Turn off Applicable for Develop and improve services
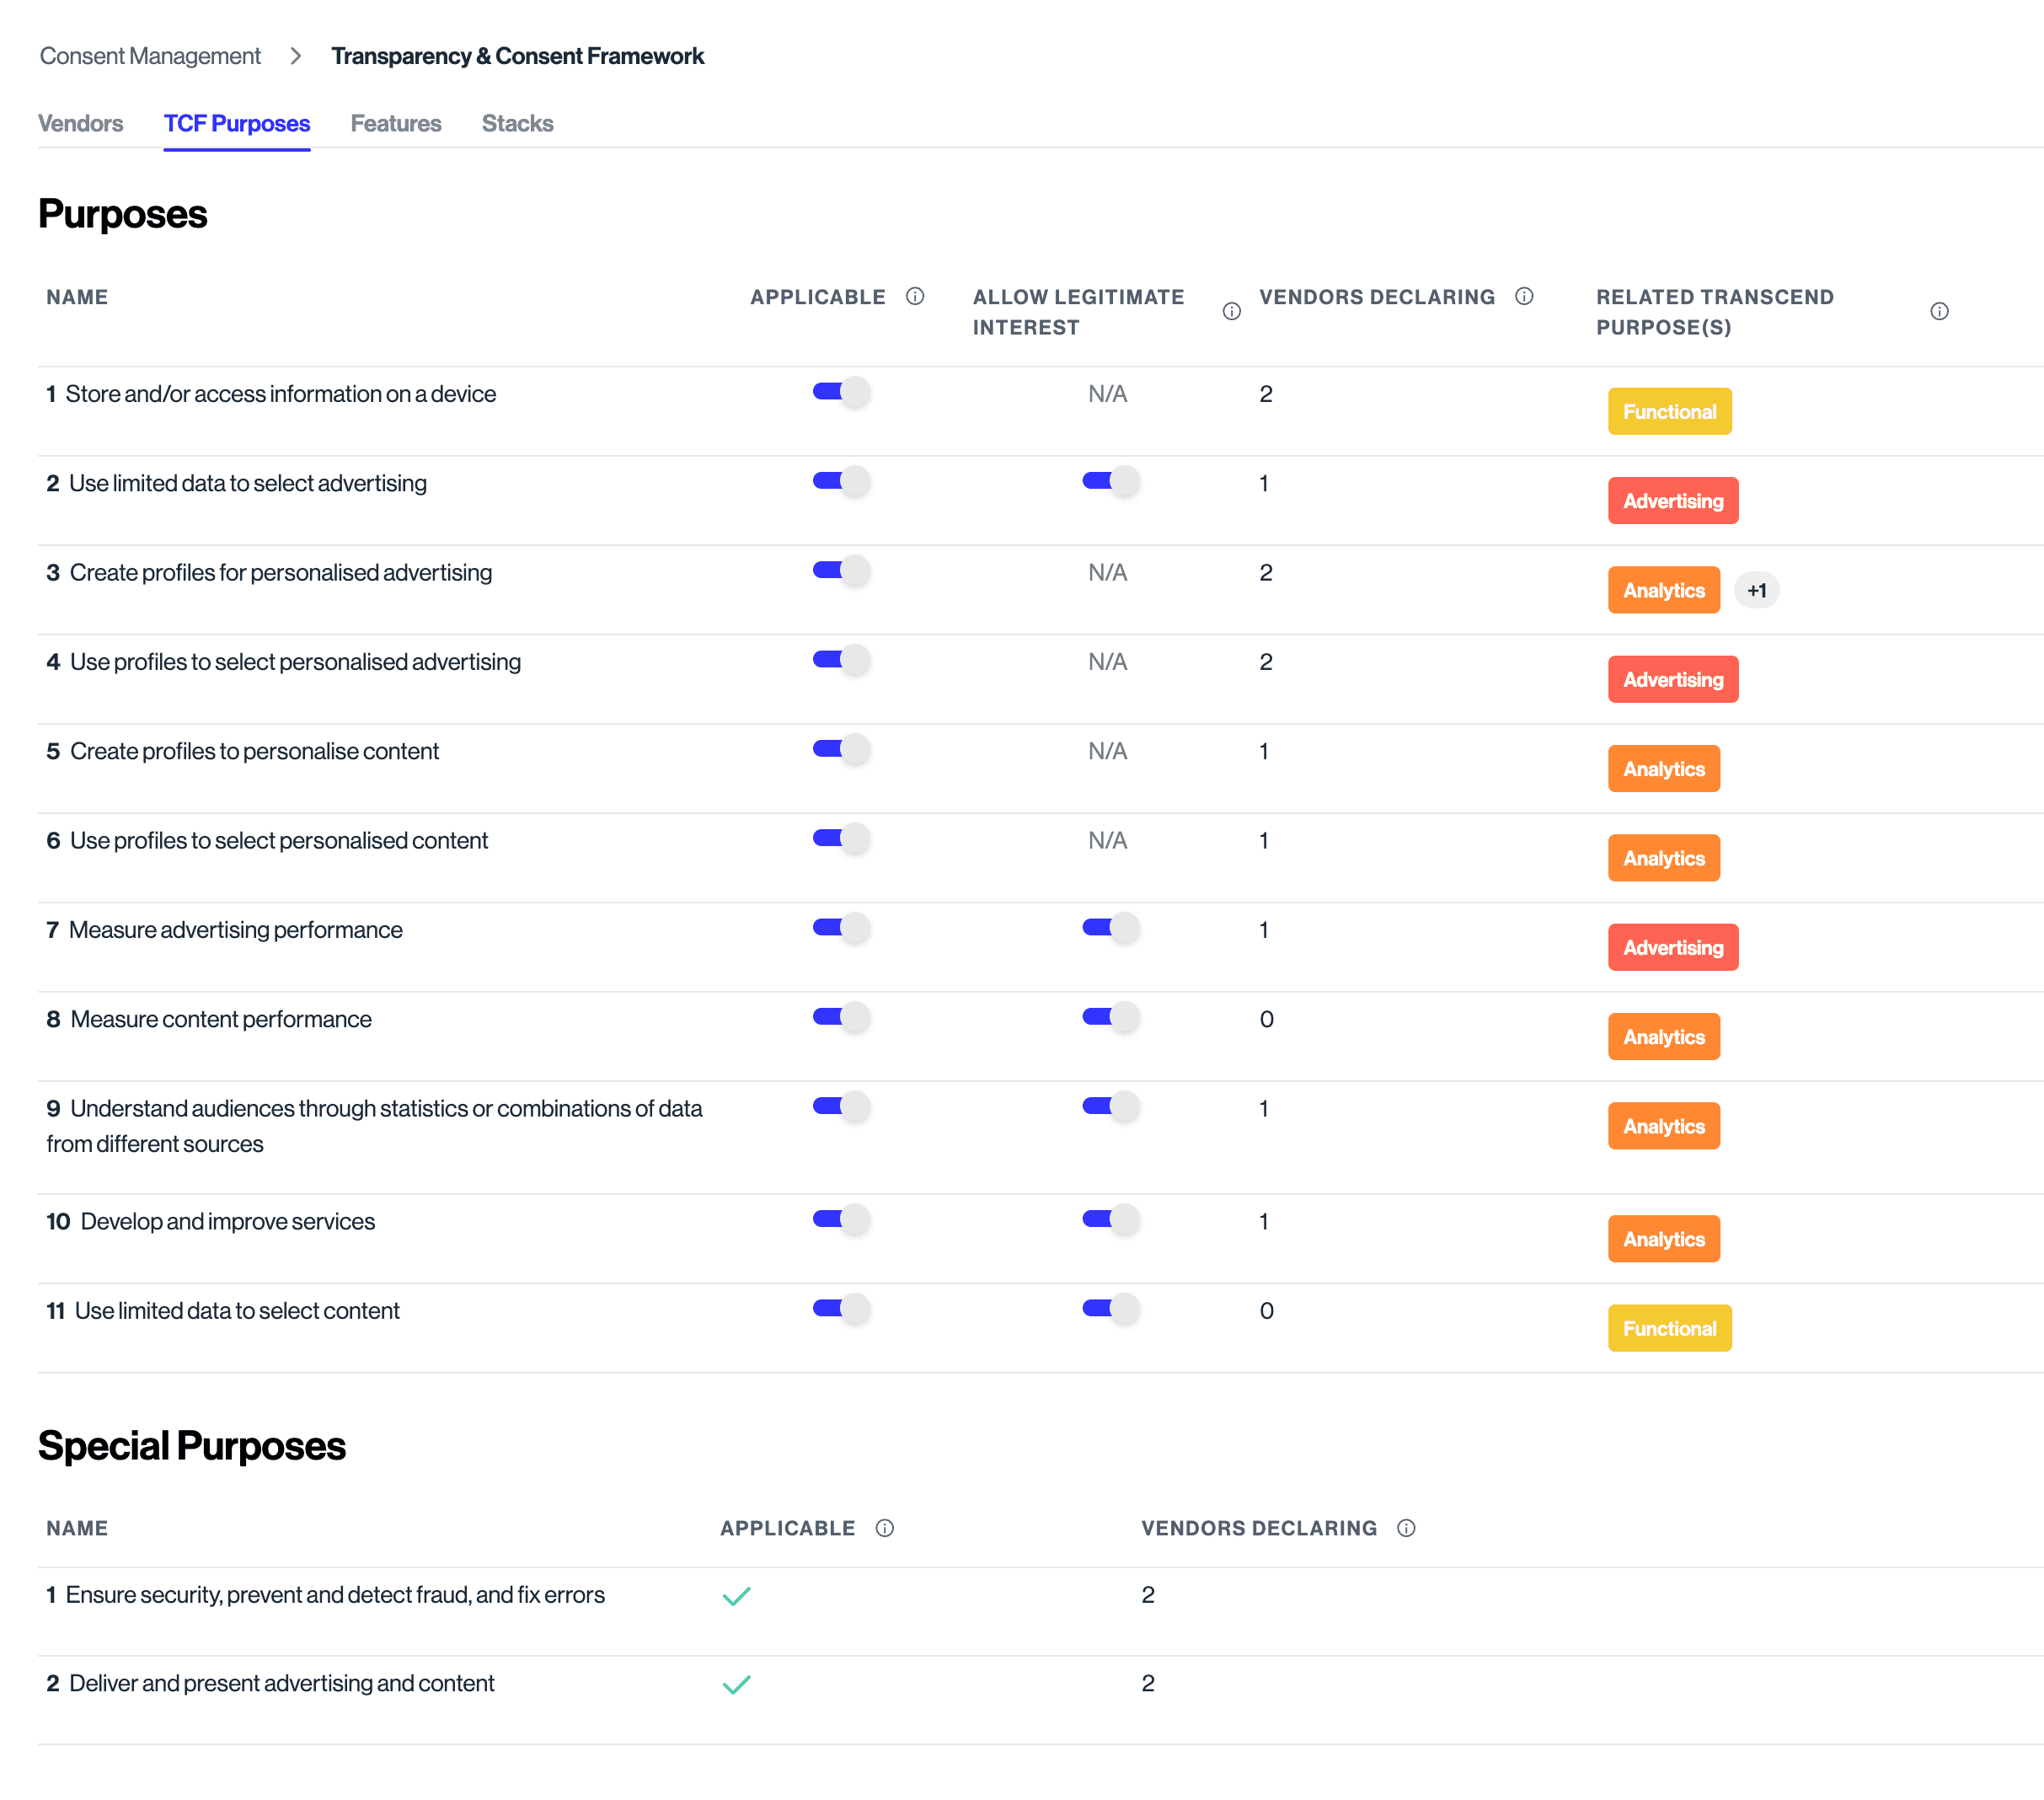The image size is (2044, 1800). coord(840,1219)
